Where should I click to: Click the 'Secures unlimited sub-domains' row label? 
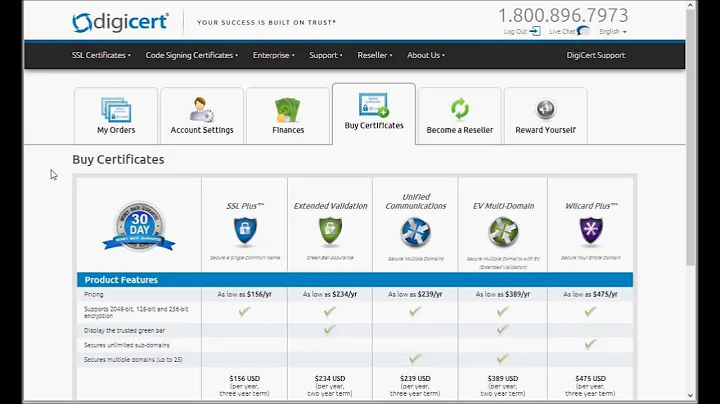tap(127, 345)
